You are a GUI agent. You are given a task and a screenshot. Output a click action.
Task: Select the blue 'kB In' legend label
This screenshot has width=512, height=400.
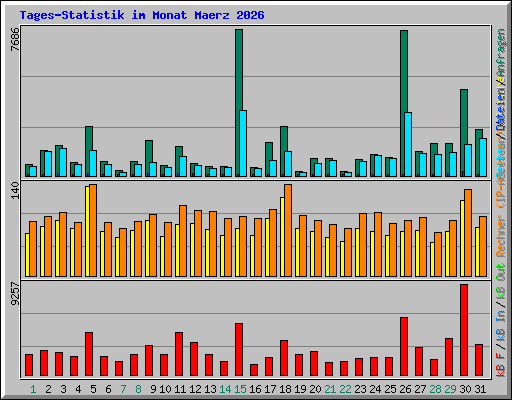(x=501, y=326)
